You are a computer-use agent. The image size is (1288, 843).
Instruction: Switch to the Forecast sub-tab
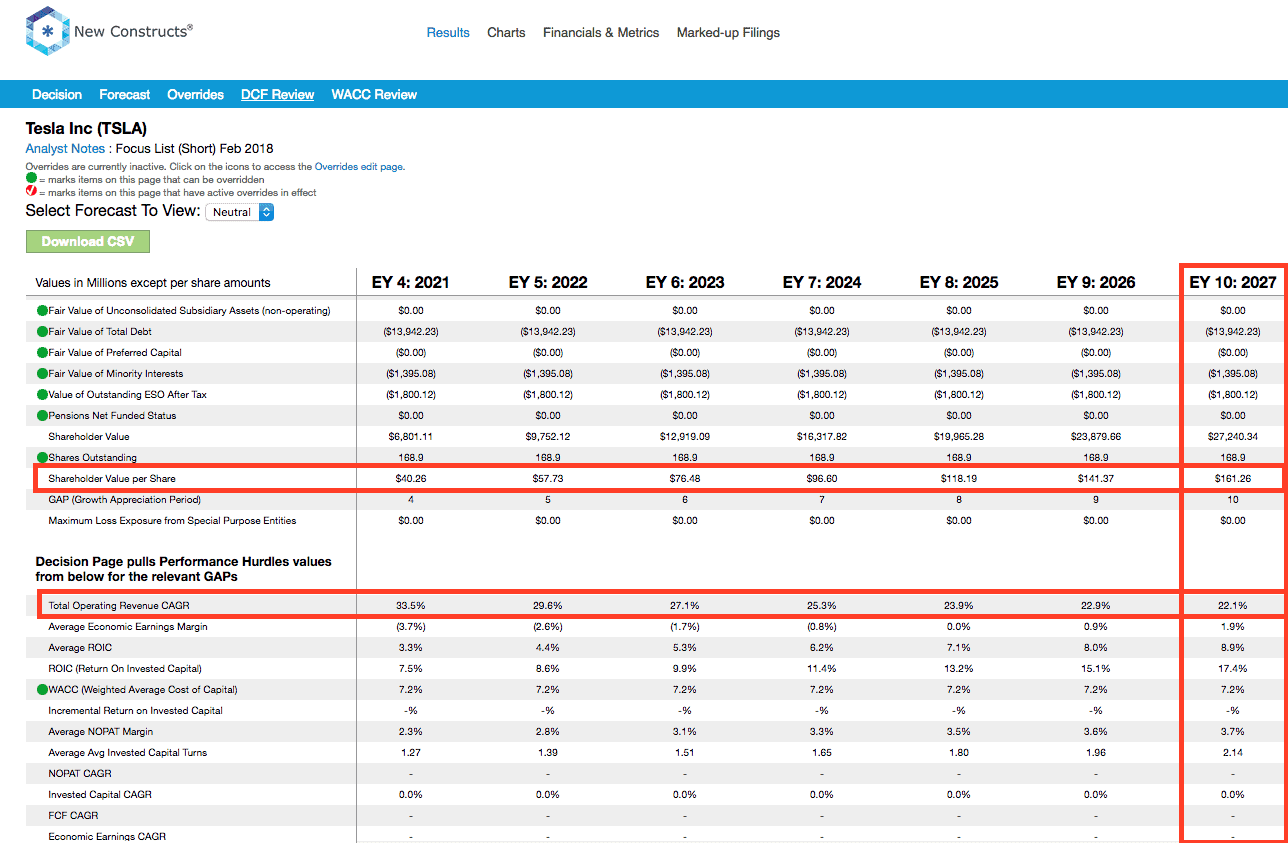[124, 94]
